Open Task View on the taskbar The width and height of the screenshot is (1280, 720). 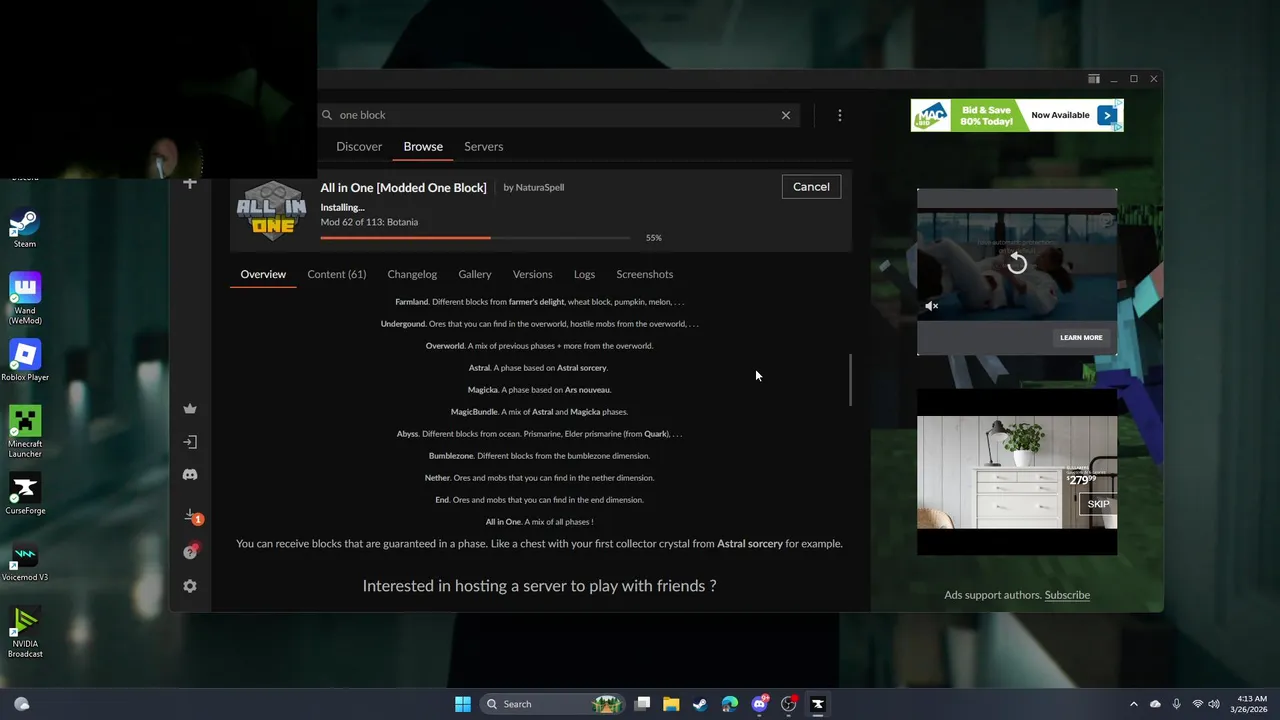click(643, 704)
